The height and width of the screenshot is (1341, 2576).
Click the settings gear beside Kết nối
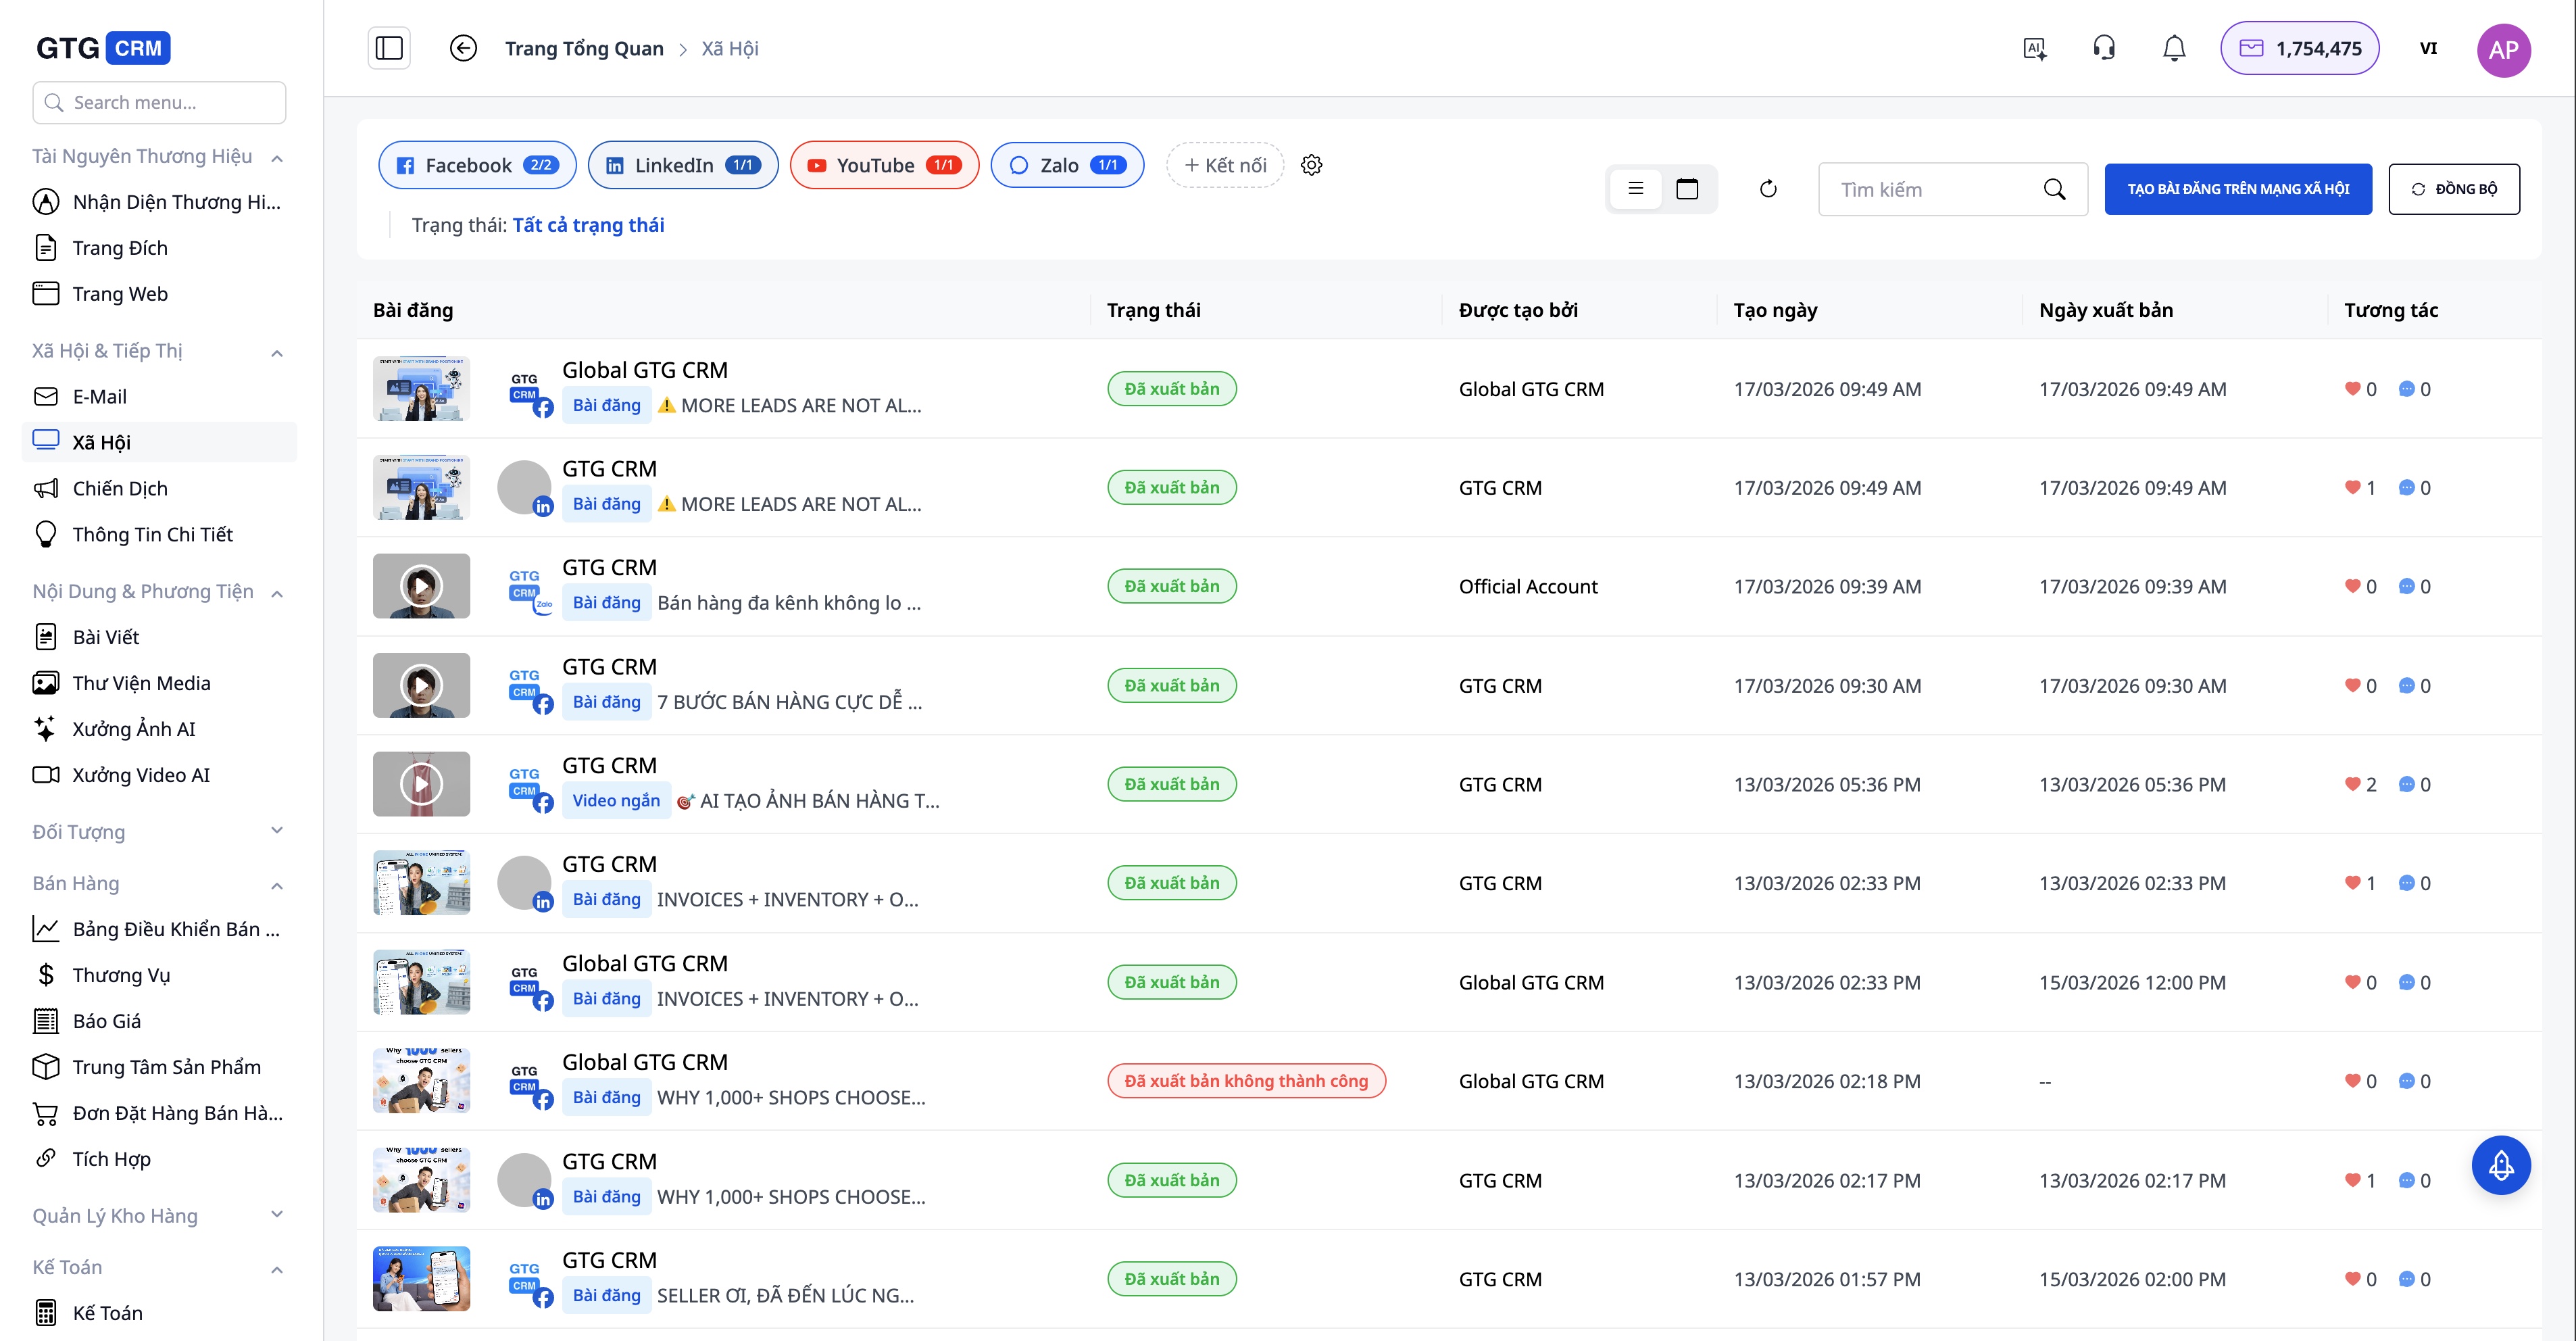(1312, 165)
